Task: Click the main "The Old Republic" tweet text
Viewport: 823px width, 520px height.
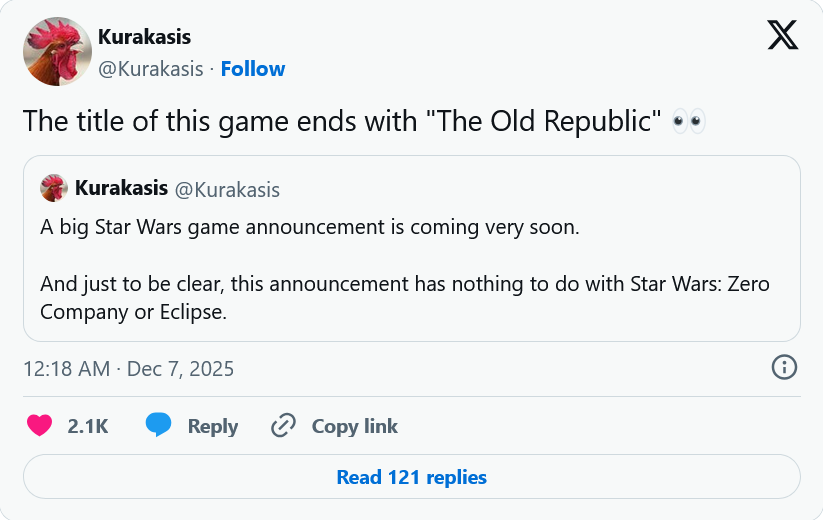Action: (x=341, y=121)
